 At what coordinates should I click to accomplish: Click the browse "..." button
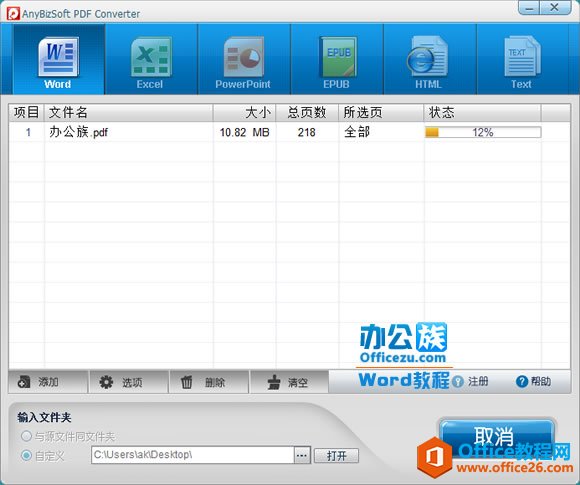click(x=302, y=455)
